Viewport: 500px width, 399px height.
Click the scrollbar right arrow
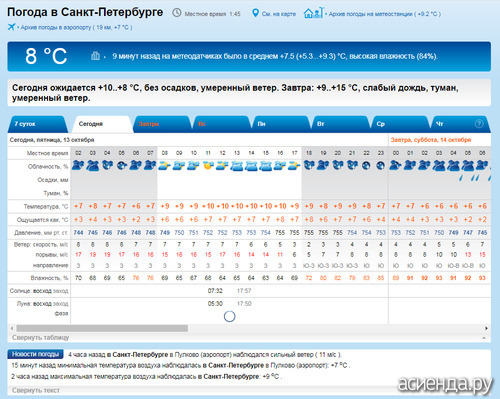486,328
